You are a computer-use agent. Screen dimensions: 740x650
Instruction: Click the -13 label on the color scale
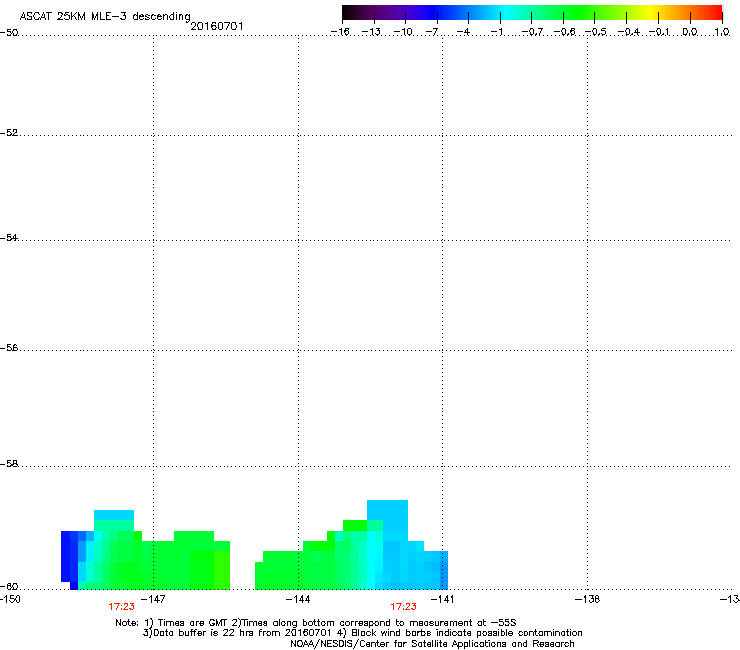tap(371, 32)
